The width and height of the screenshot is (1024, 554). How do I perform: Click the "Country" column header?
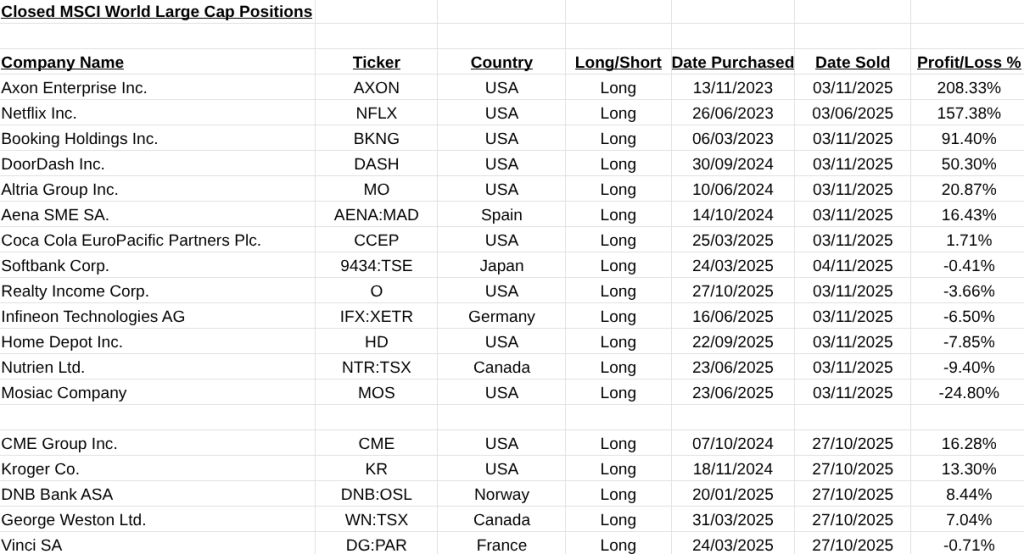point(501,62)
